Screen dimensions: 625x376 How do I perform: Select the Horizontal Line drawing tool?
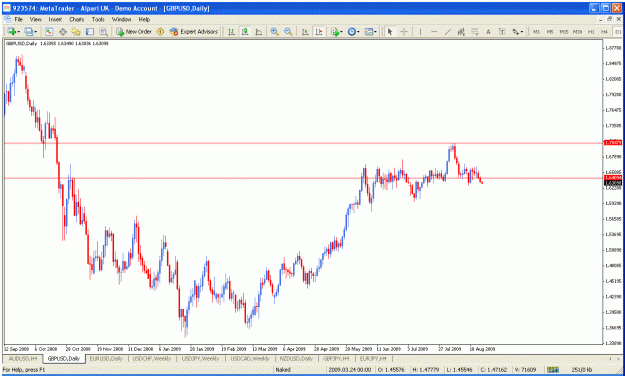[434, 31]
